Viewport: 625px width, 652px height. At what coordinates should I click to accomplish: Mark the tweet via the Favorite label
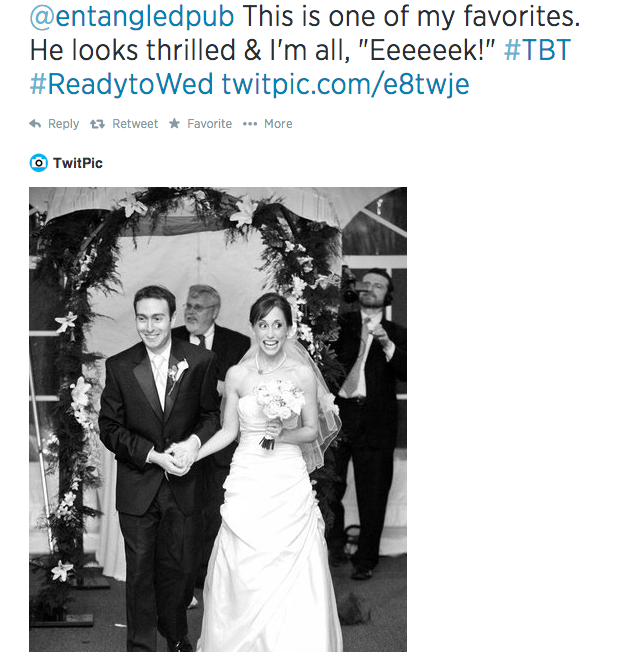[x=209, y=124]
